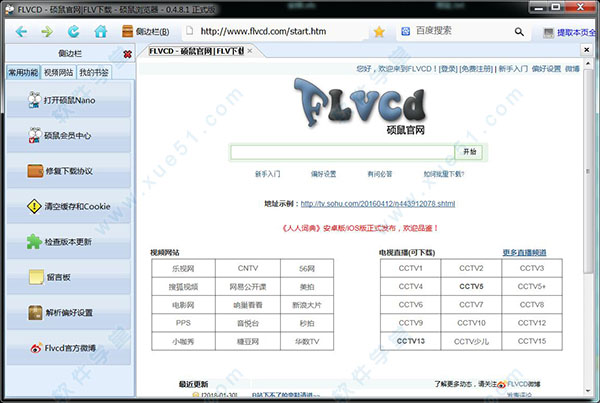
Task: Open the 免费注册 link
Action: [x=476, y=69]
